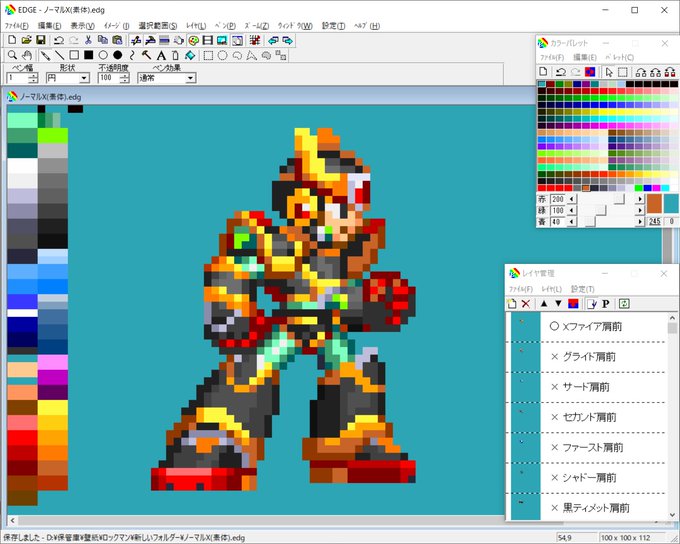Open the ペン効果 pen effect dropdown
The width and height of the screenshot is (680, 544).
pos(190,78)
